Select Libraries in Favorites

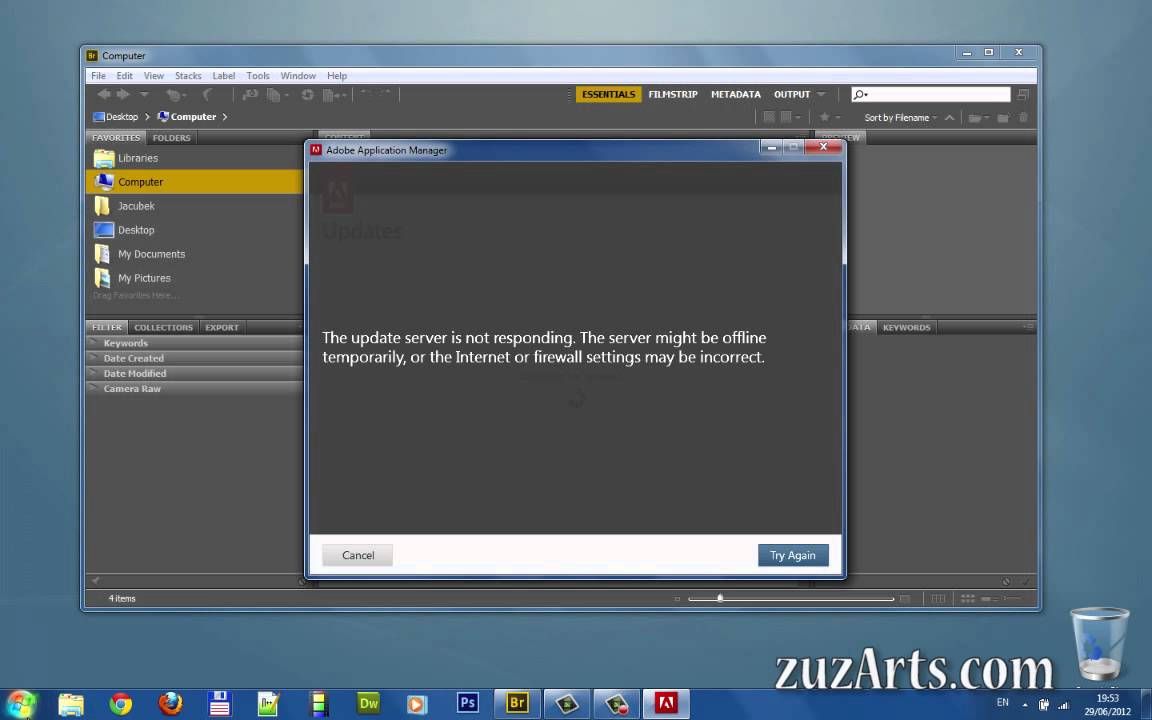[x=194, y=158]
